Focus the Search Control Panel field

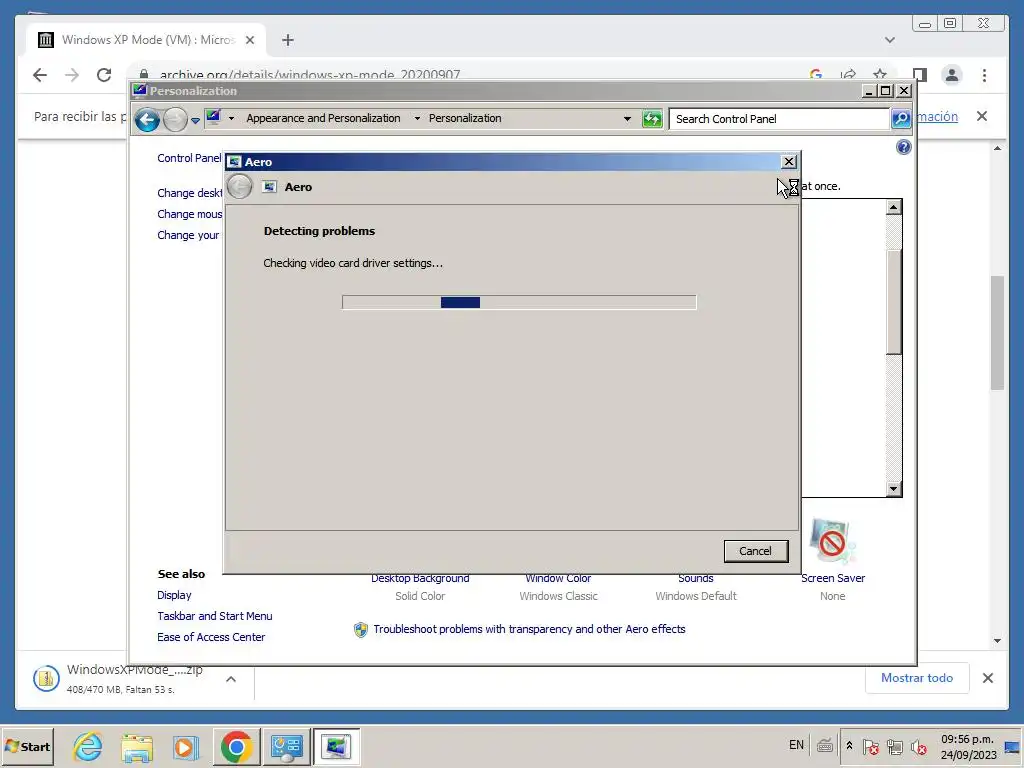(780, 119)
